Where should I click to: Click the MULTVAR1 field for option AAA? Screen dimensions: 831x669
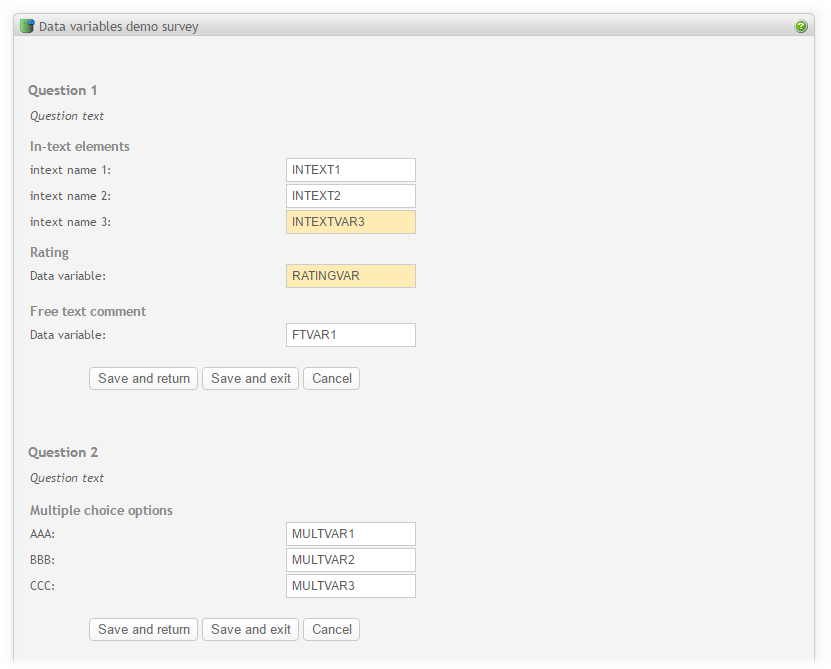[351, 534]
